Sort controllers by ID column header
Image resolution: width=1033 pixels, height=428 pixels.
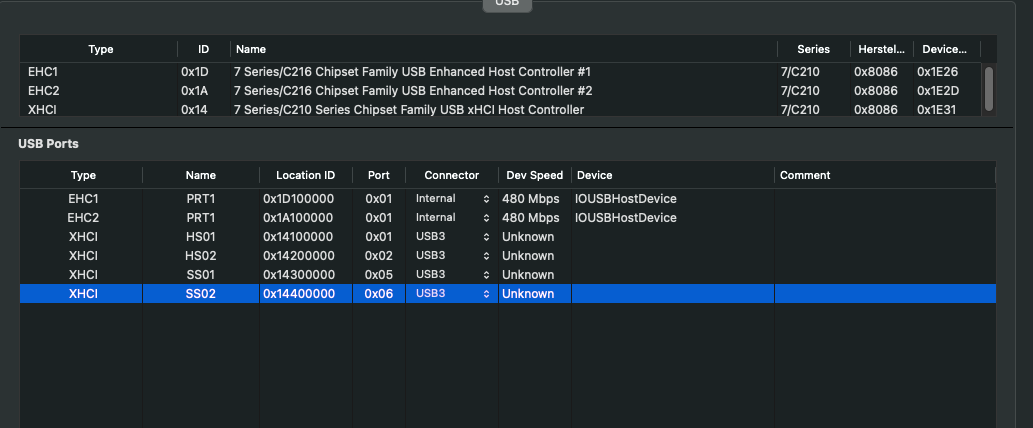click(203, 49)
